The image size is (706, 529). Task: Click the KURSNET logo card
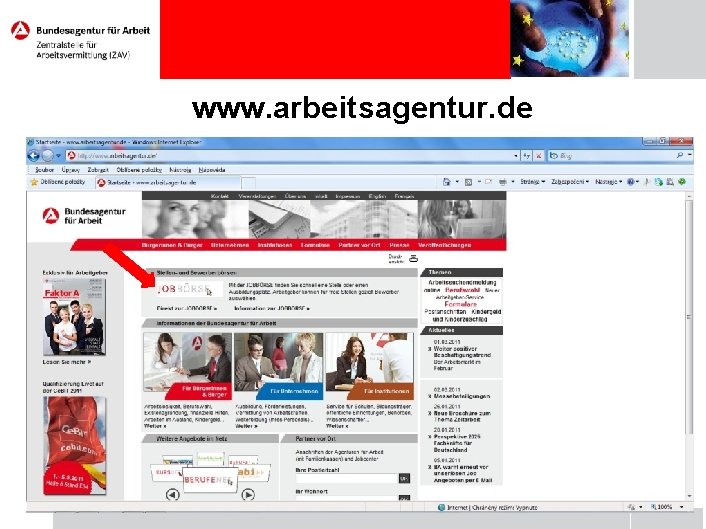(167, 472)
